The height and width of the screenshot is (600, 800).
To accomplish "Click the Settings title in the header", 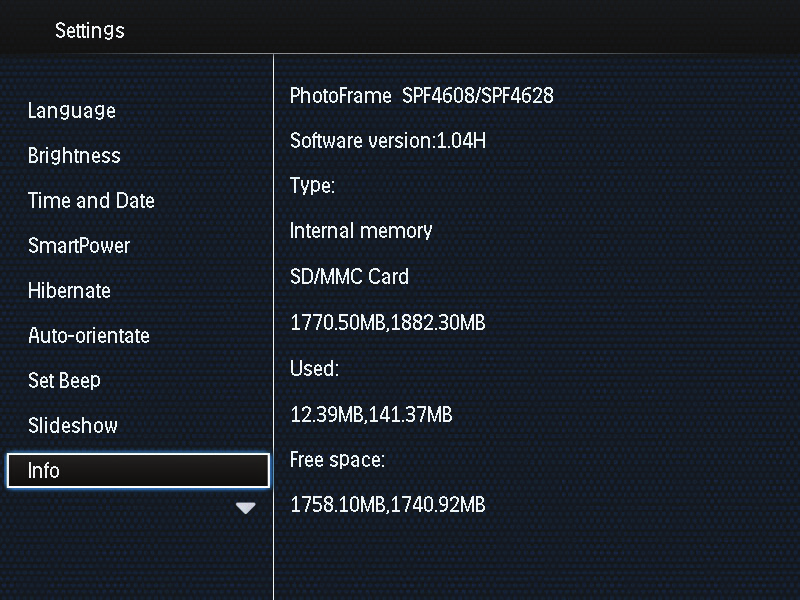I will (x=90, y=31).
